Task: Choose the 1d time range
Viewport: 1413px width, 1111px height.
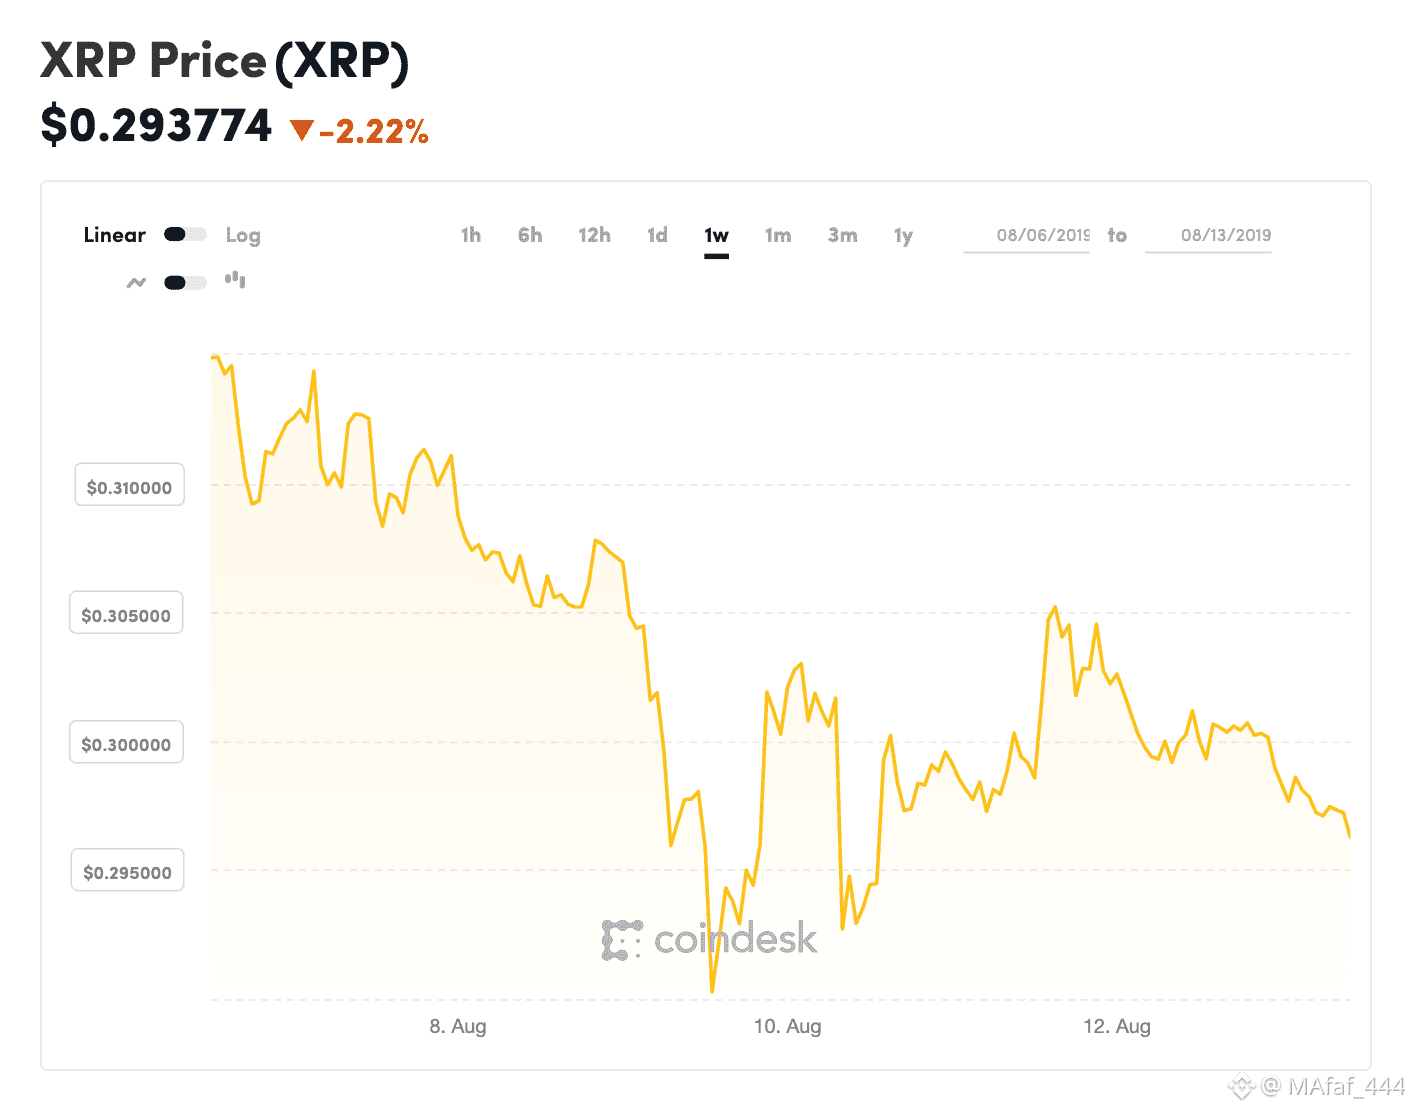Action: (657, 235)
